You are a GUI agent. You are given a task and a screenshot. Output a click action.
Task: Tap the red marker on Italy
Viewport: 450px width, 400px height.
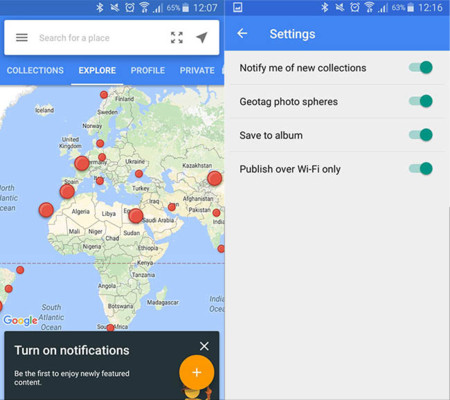(100, 181)
